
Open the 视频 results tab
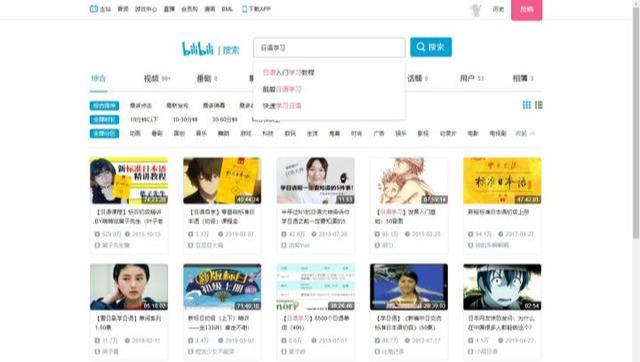point(157,78)
